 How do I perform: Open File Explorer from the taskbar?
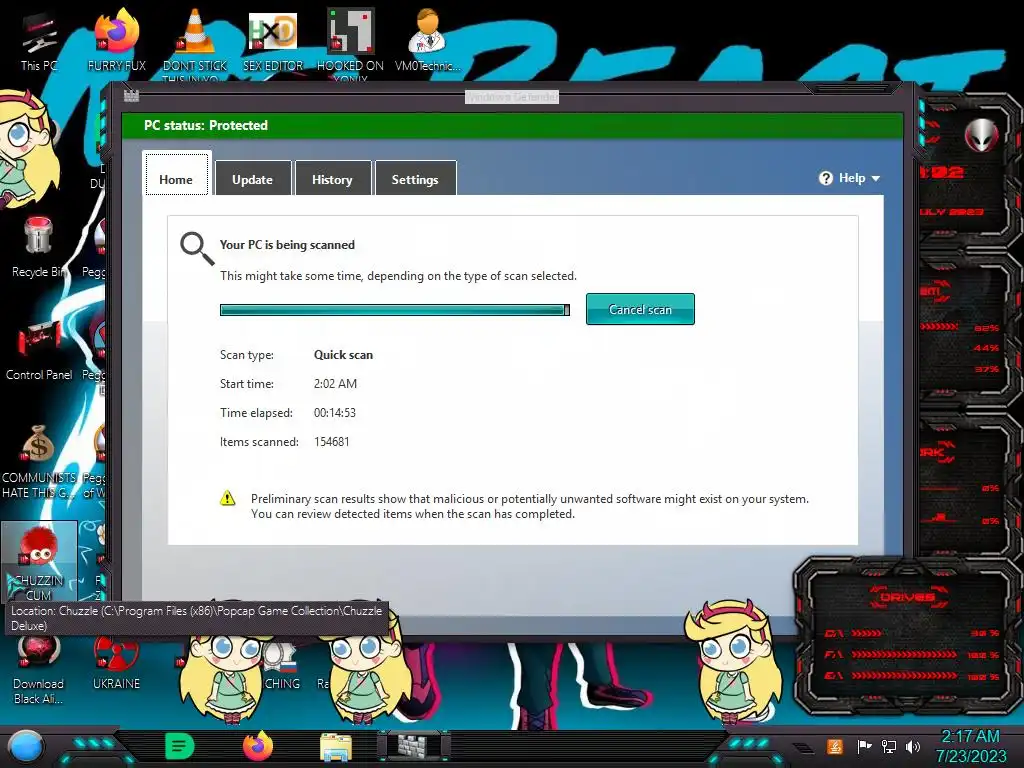336,747
